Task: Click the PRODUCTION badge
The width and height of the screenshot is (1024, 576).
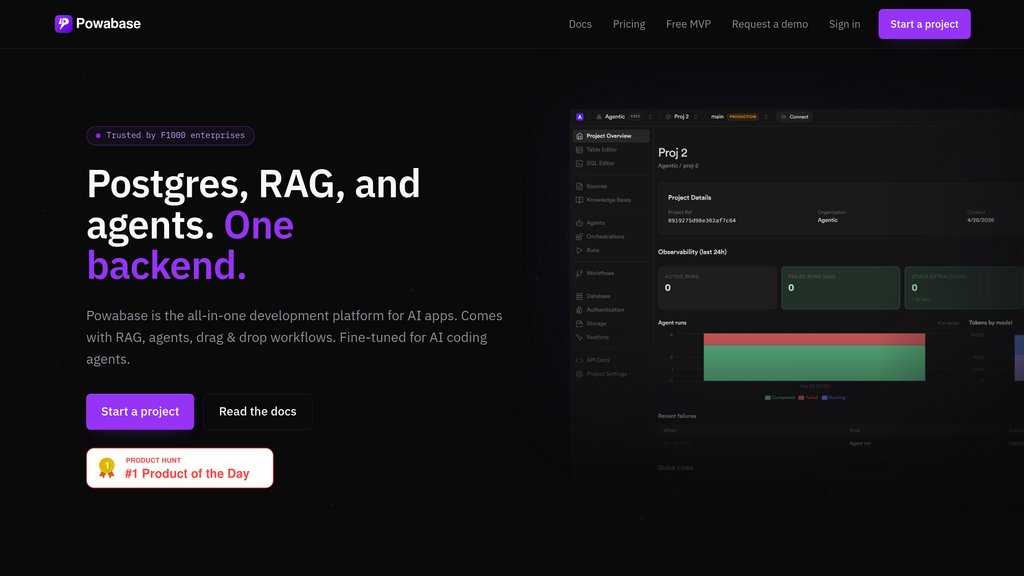Action: tap(743, 117)
